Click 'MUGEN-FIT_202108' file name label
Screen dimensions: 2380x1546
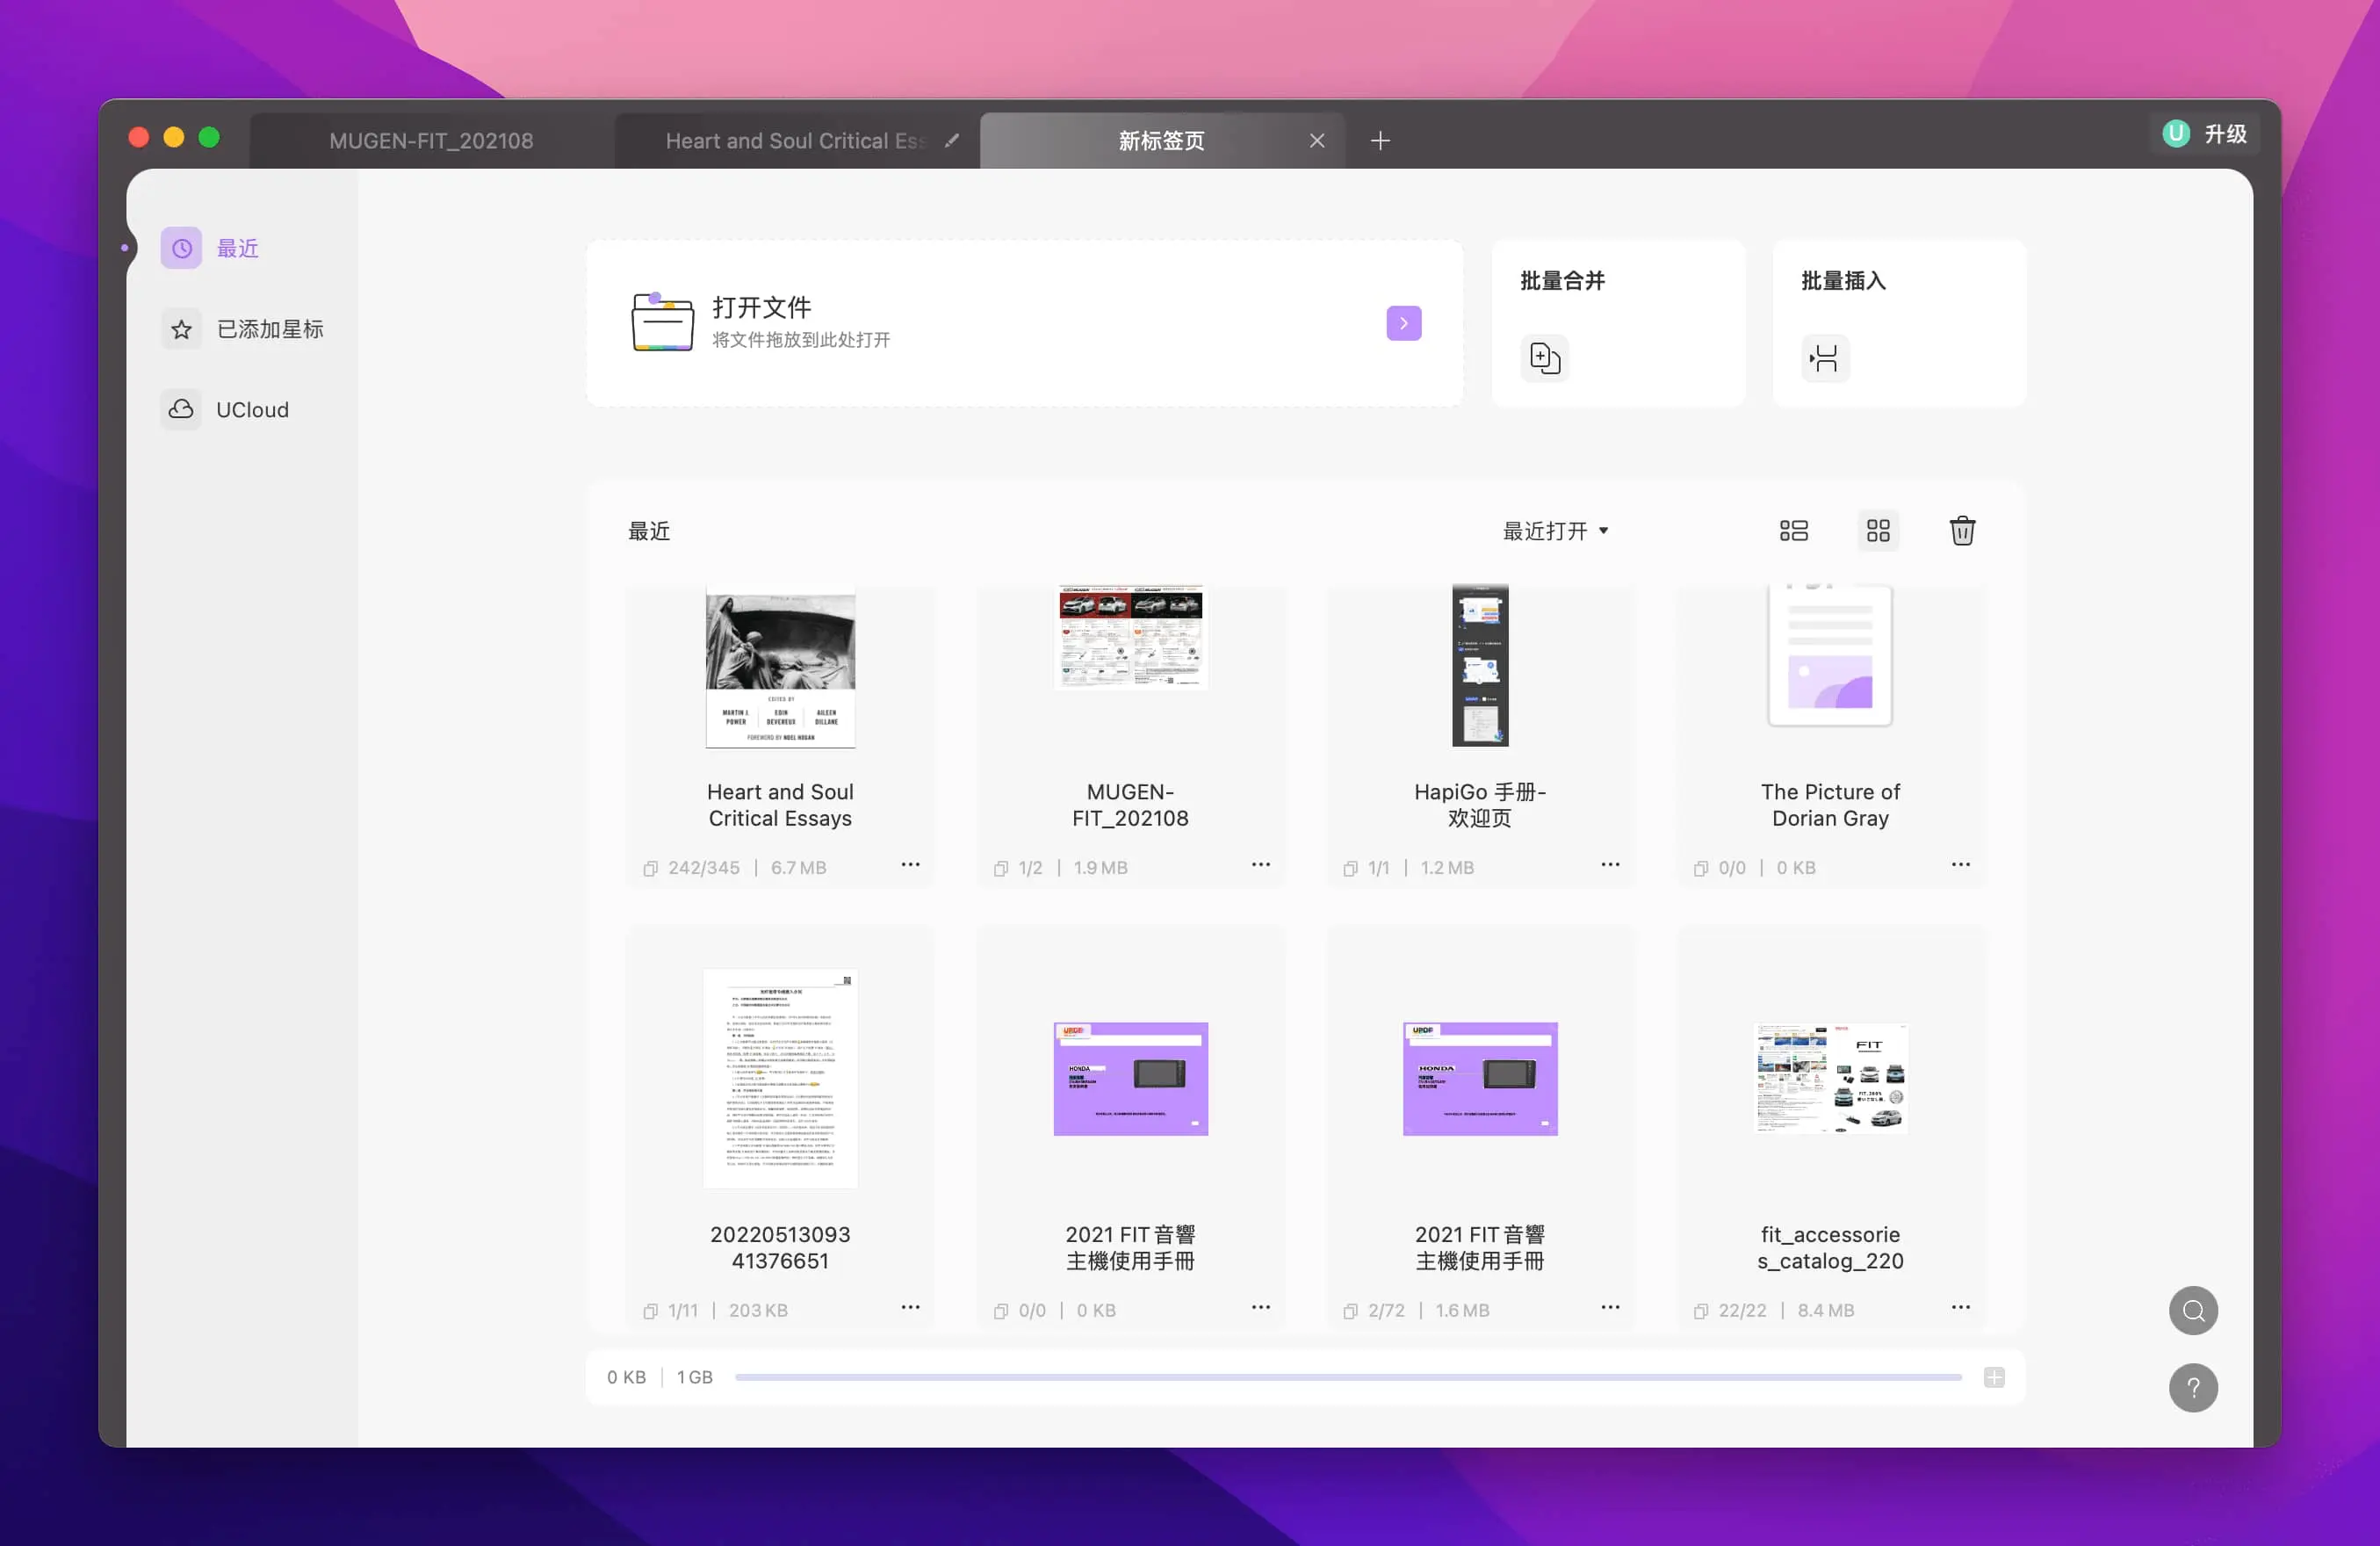coord(1130,805)
